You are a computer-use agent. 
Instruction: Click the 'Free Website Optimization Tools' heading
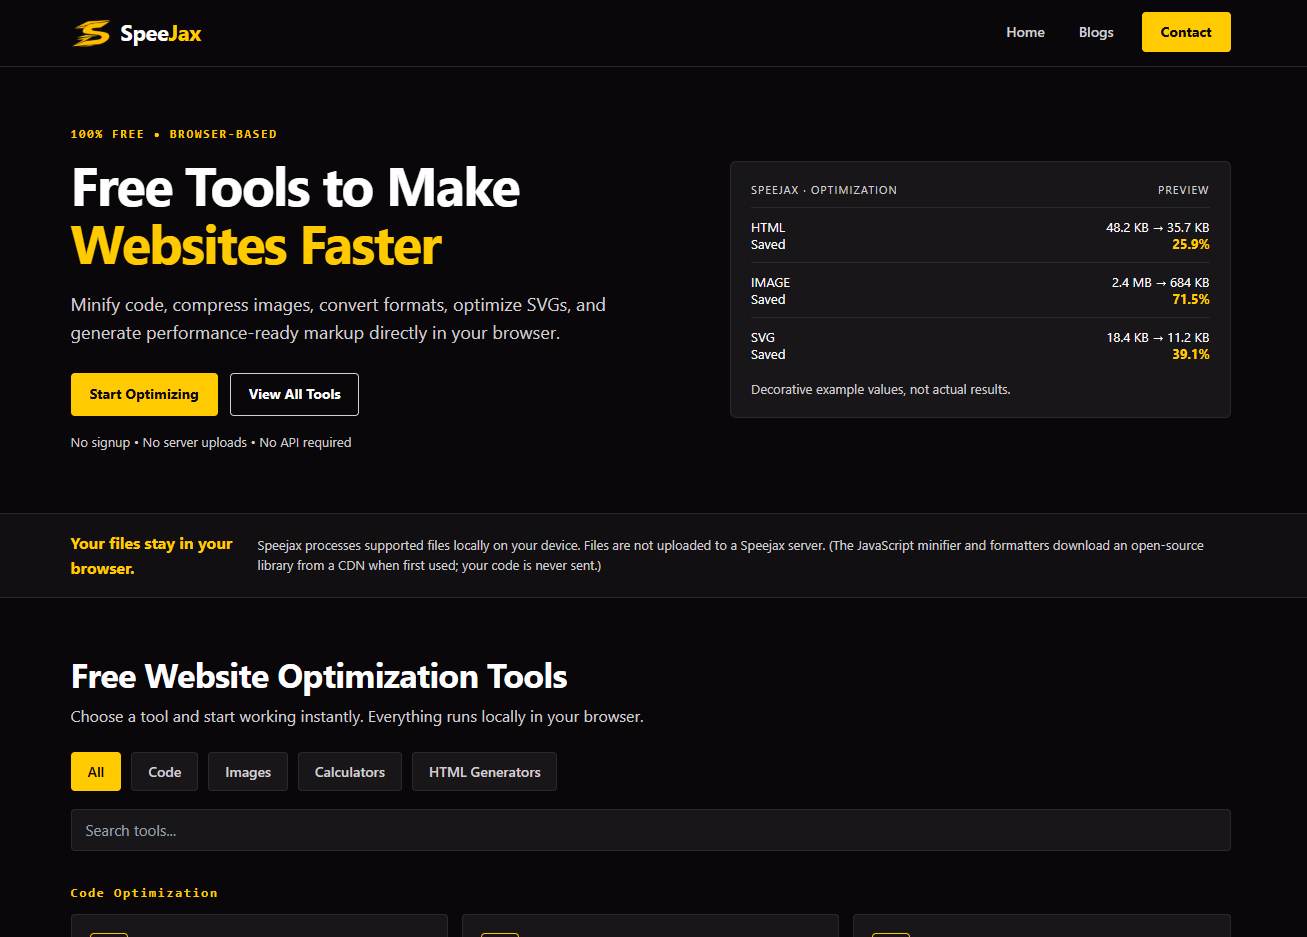coord(319,677)
